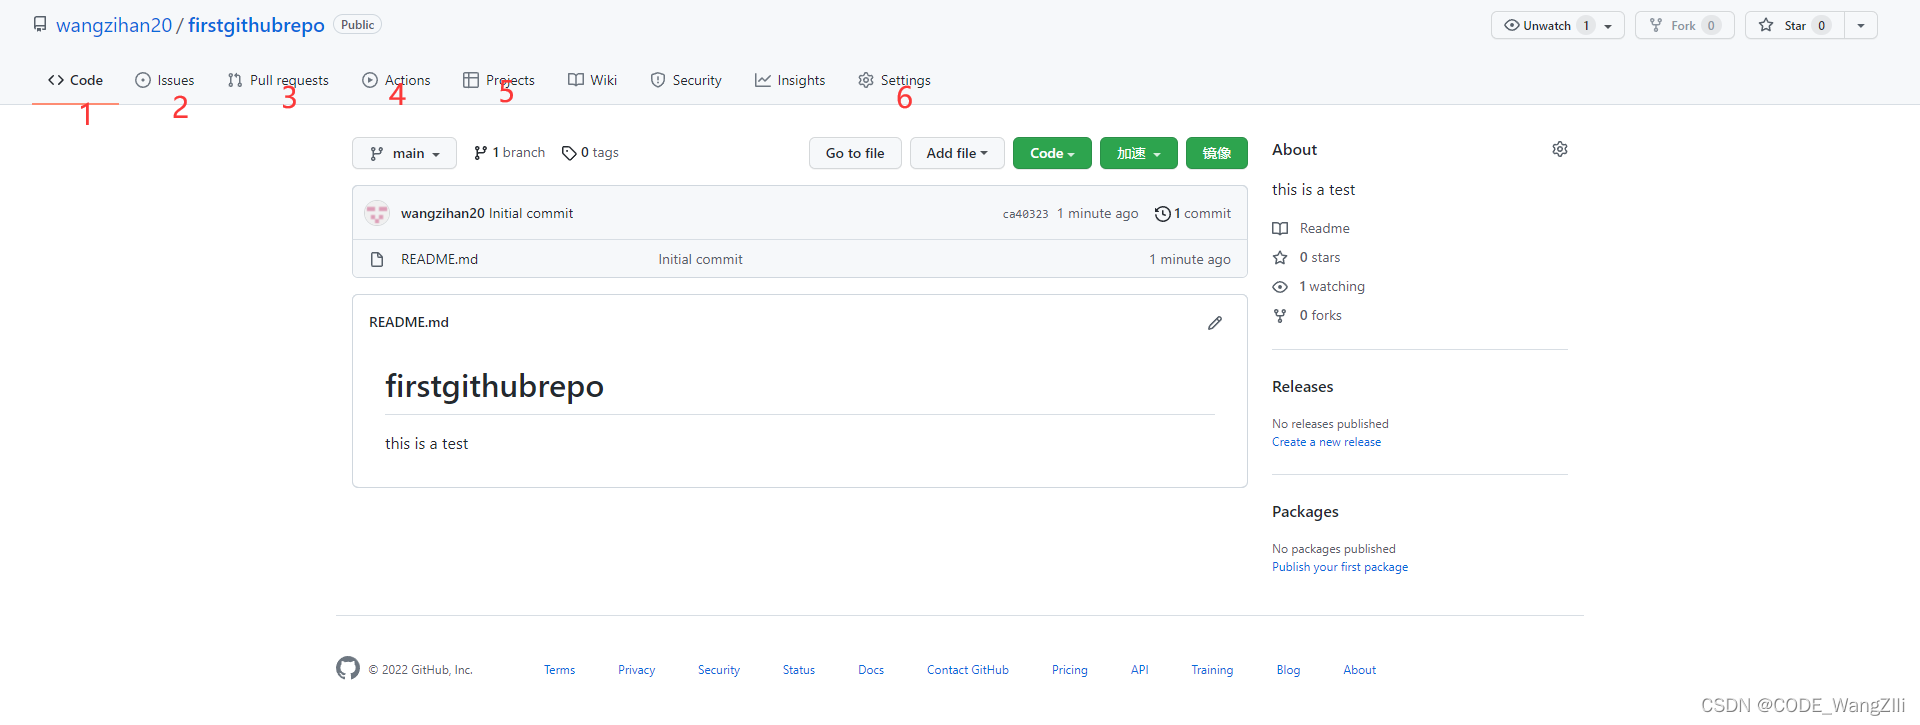The height and width of the screenshot is (725, 1920).
Task: Open the Security footer link
Action: tap(719, 670)
